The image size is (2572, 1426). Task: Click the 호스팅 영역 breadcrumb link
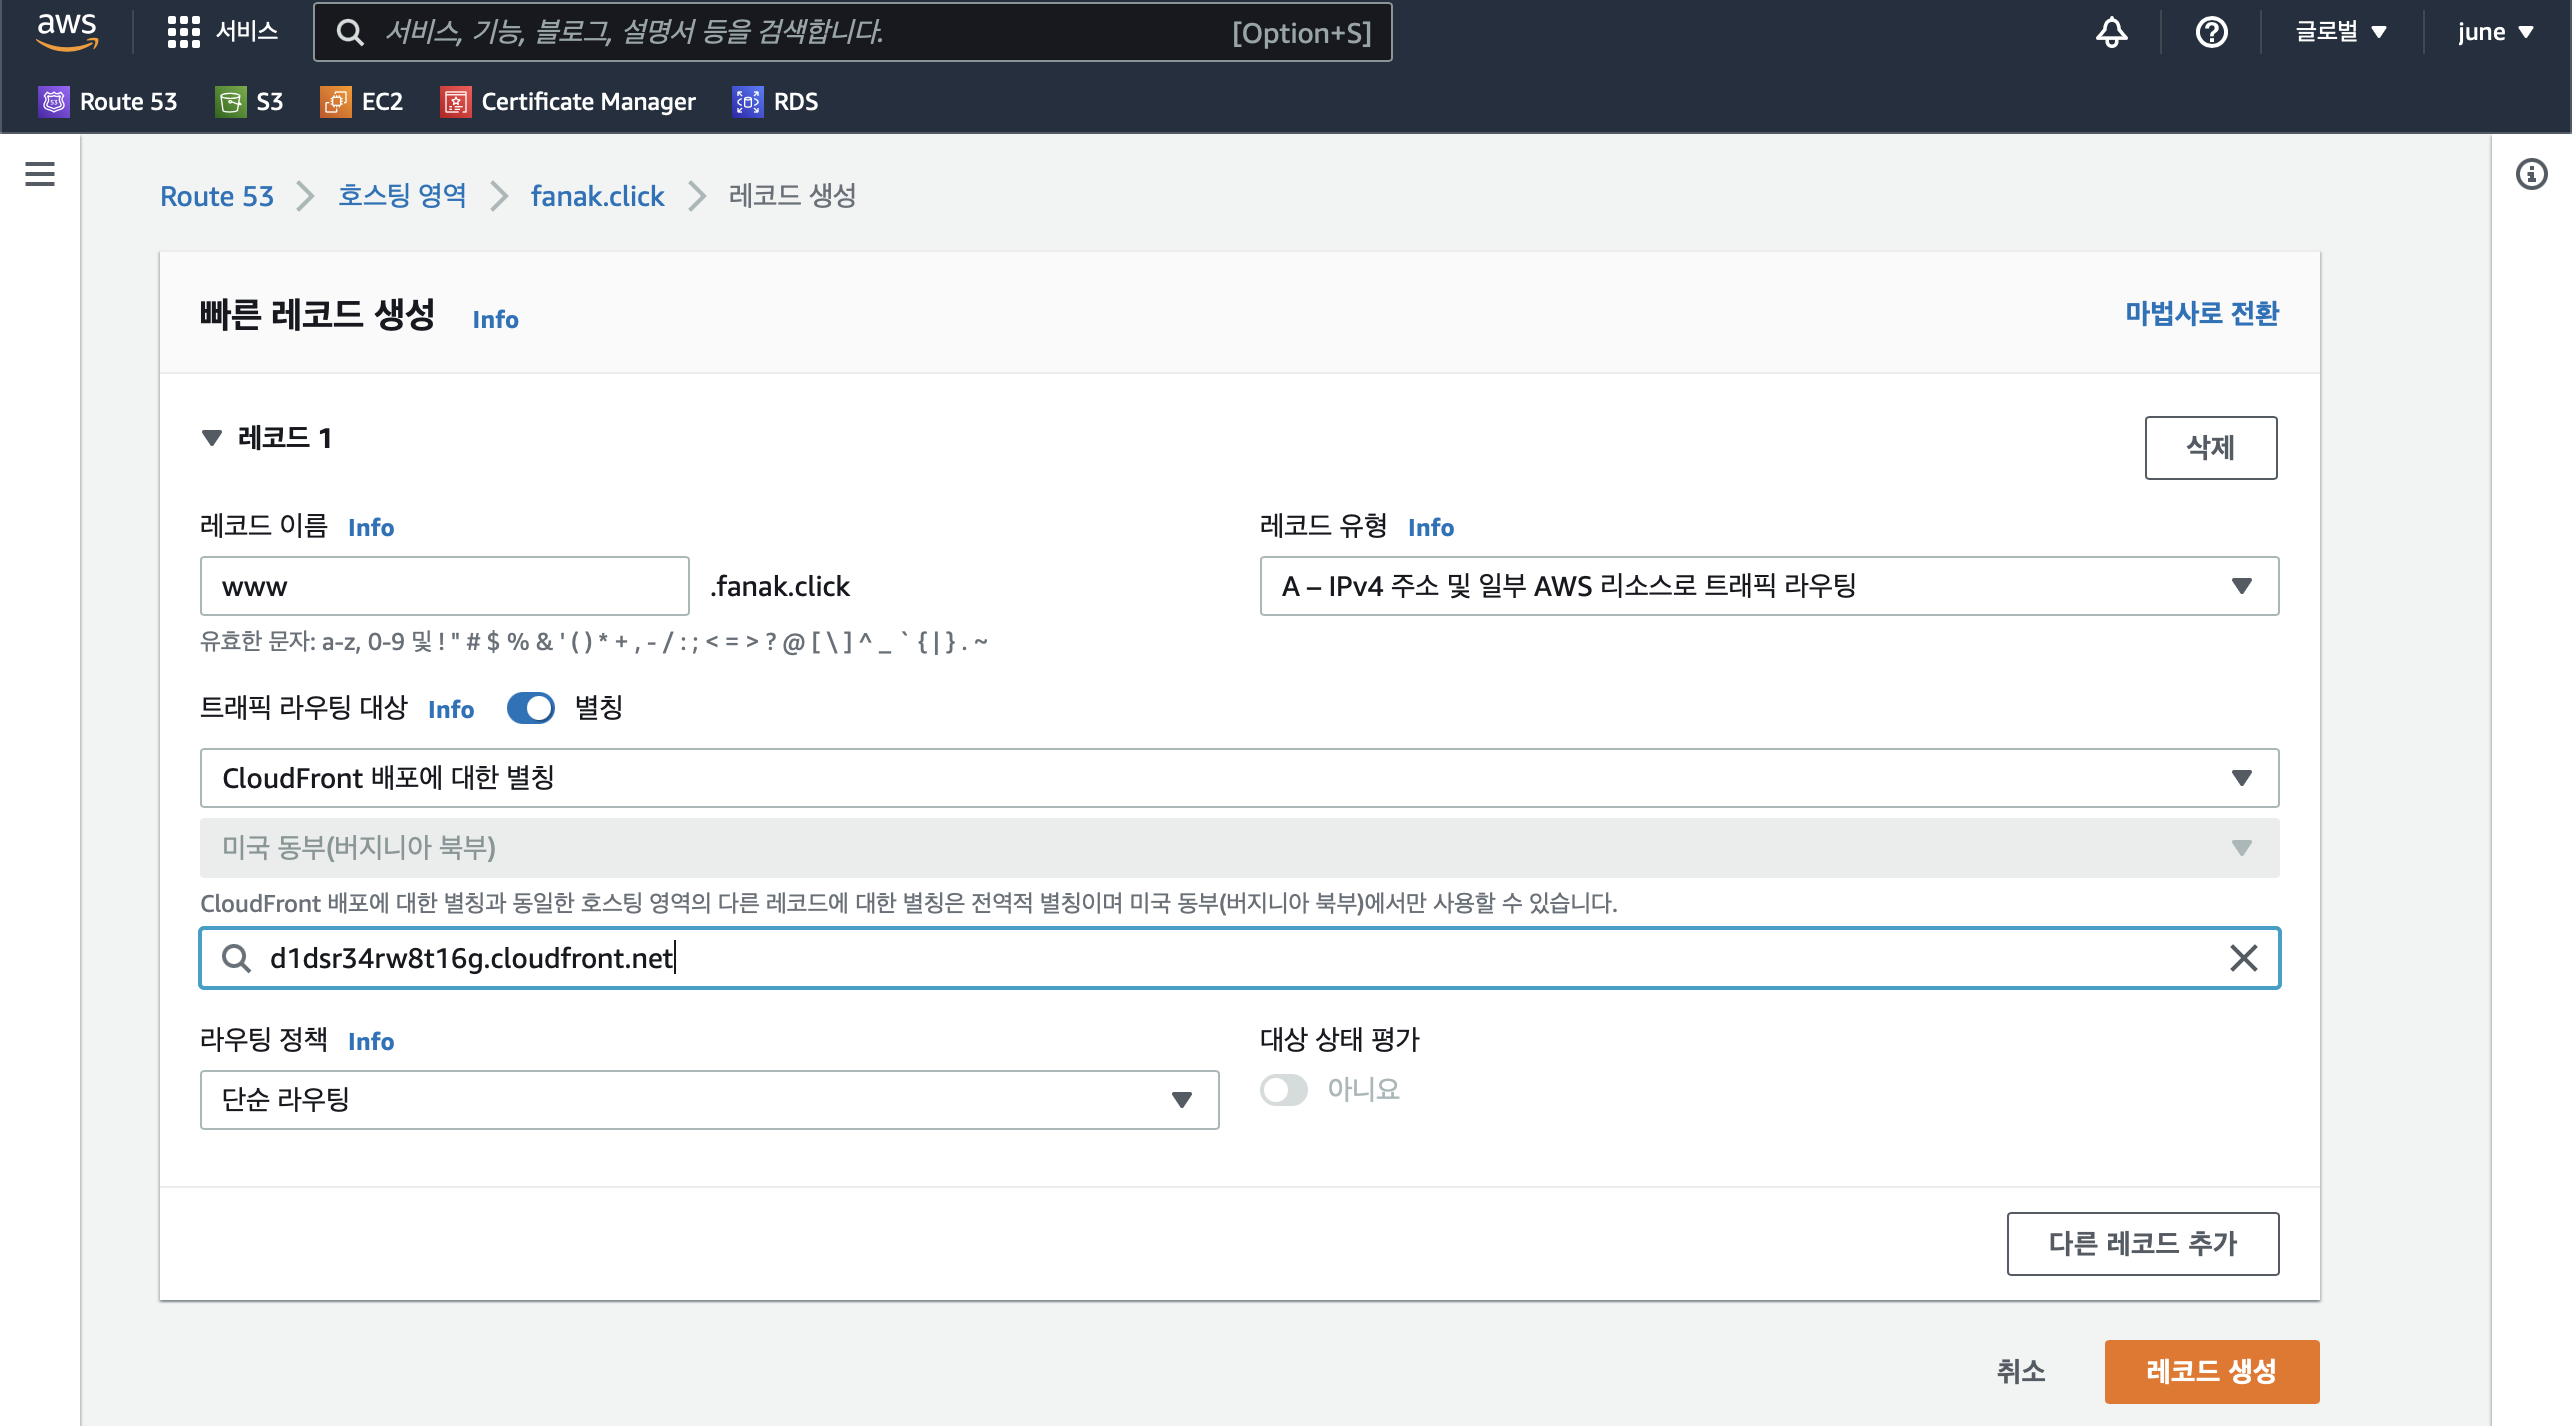pyautogui.click(x=402, y=196)
